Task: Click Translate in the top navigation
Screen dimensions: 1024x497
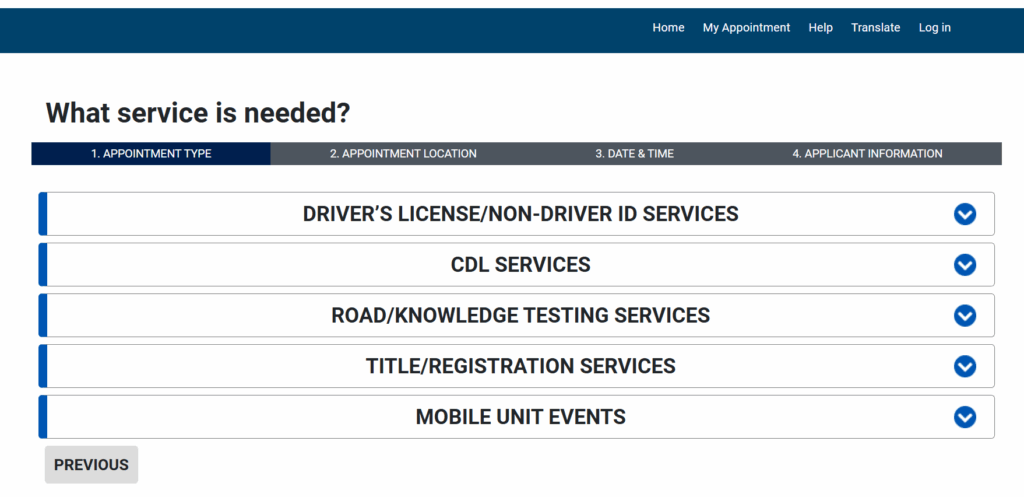Action: 875,28
